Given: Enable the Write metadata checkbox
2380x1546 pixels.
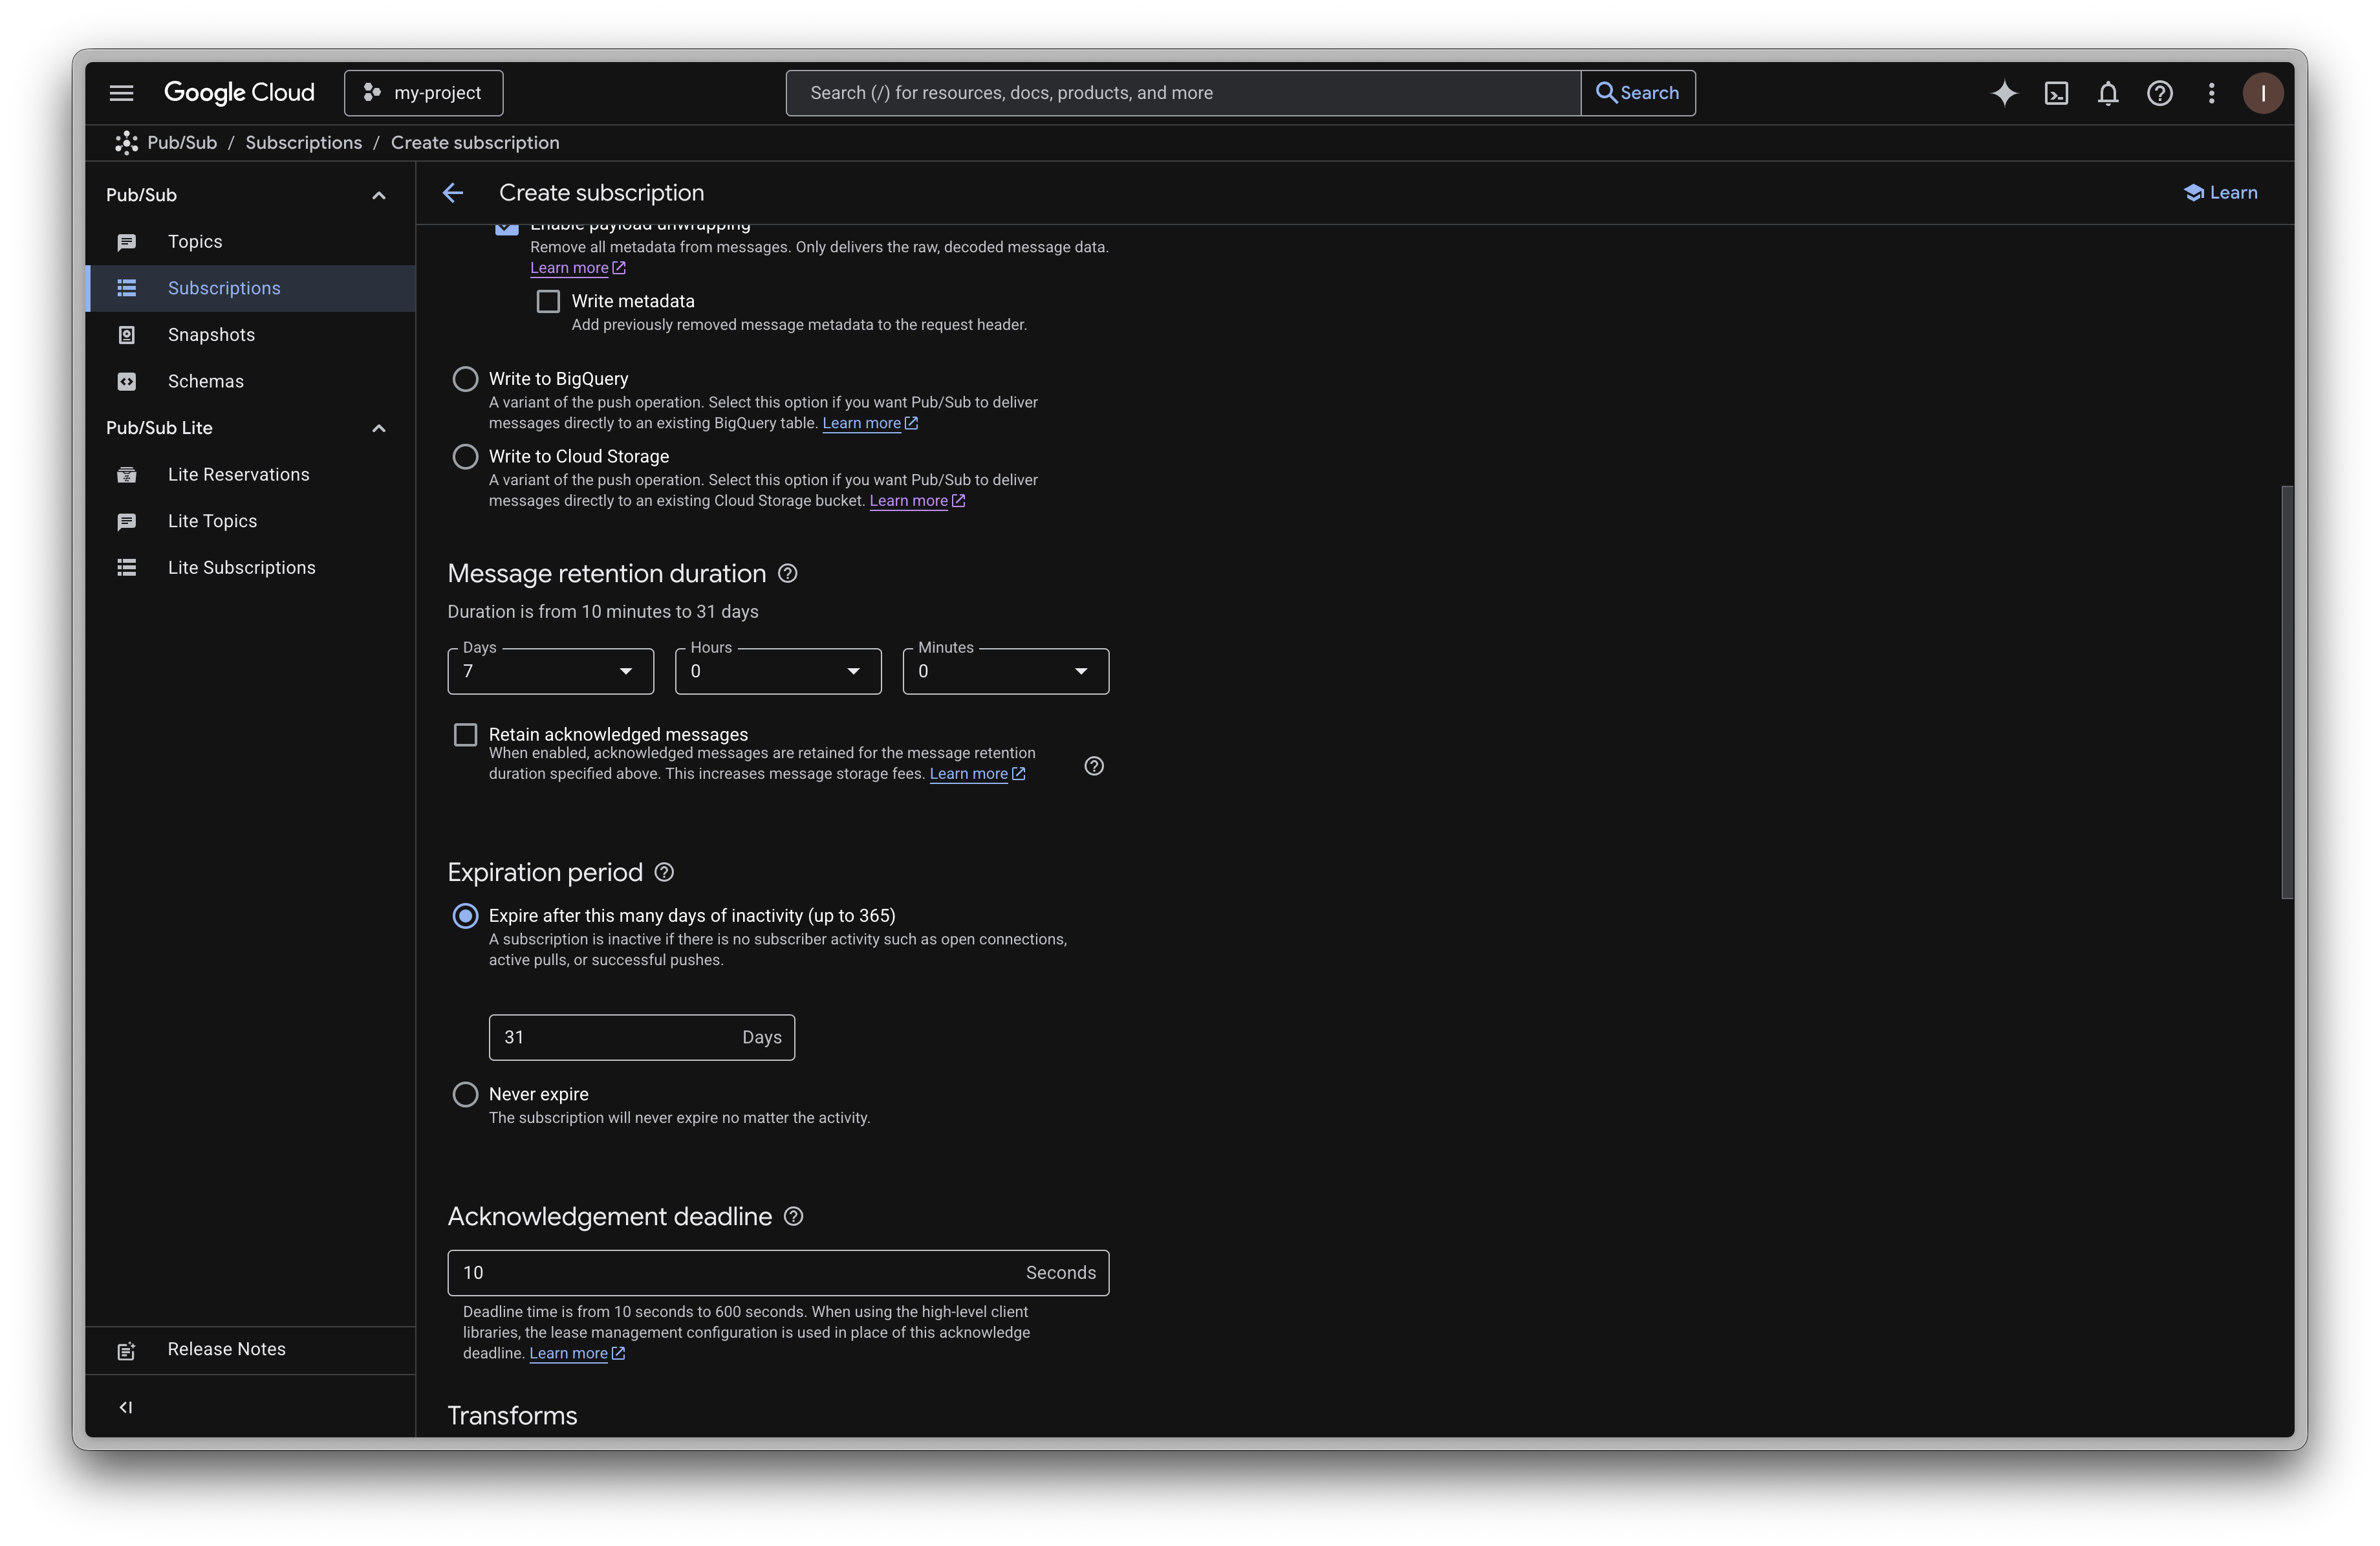Looking at the screenshot, I should coord(548,301).
